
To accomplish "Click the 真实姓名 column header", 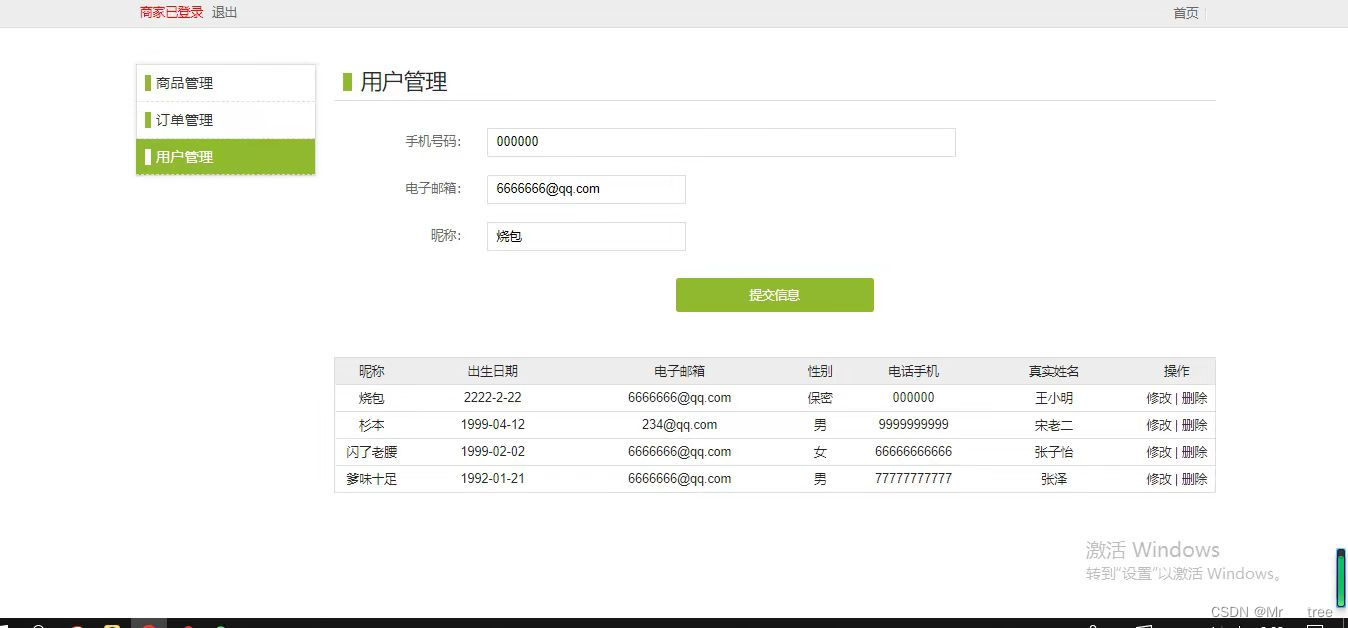I will click(1054, 371).
